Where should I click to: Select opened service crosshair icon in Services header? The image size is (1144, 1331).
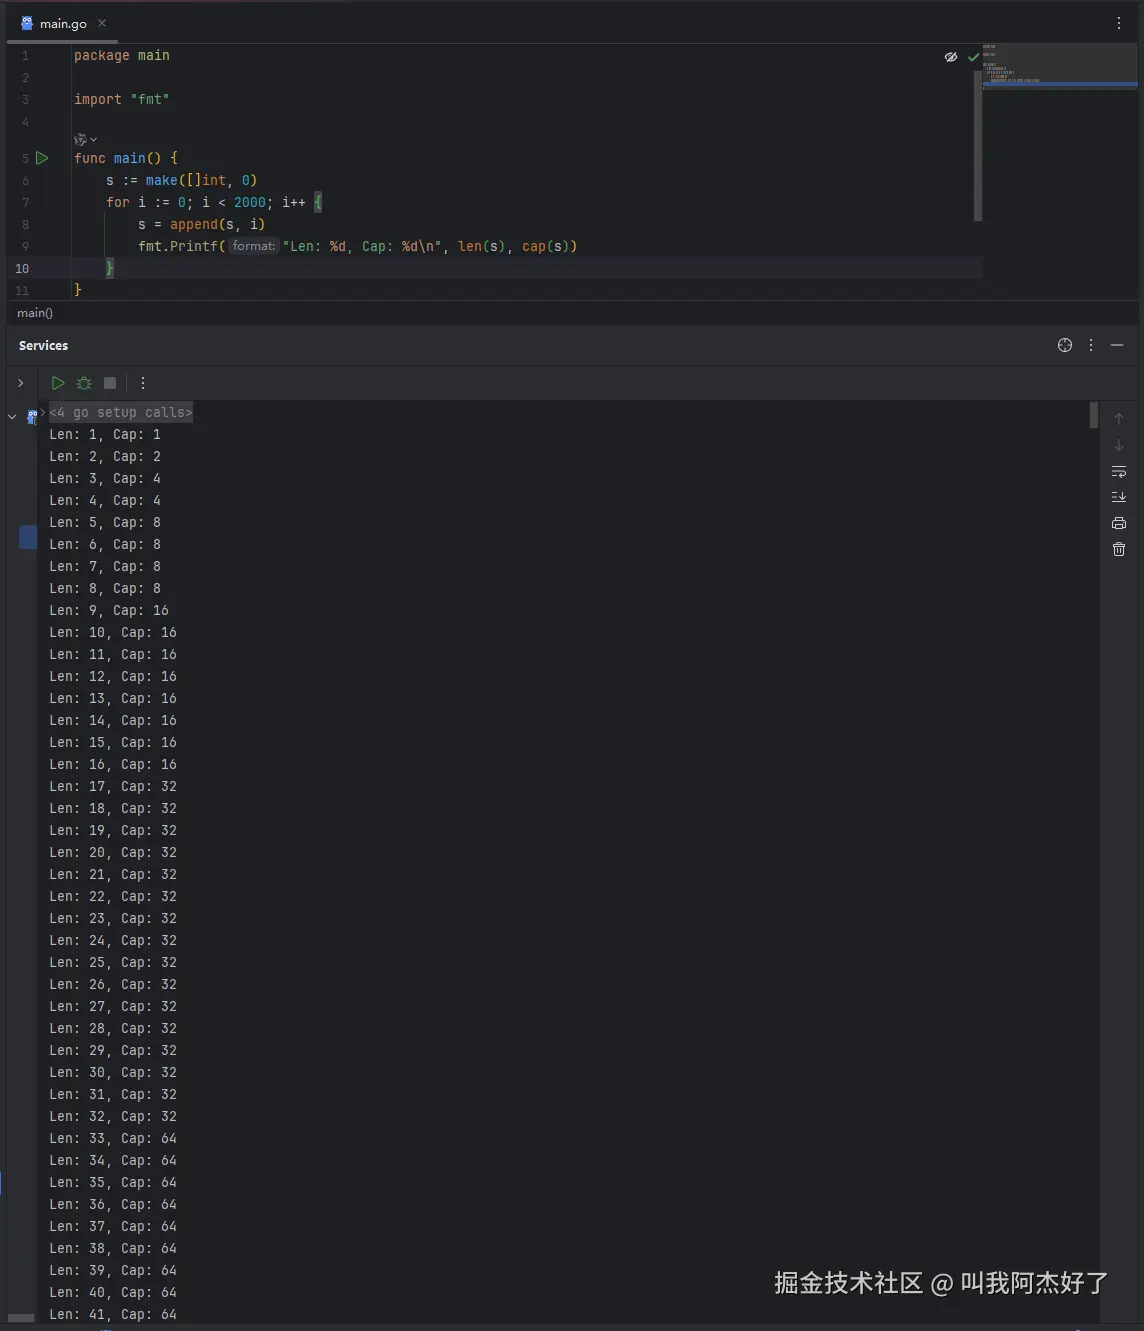tap(1065, 345)
